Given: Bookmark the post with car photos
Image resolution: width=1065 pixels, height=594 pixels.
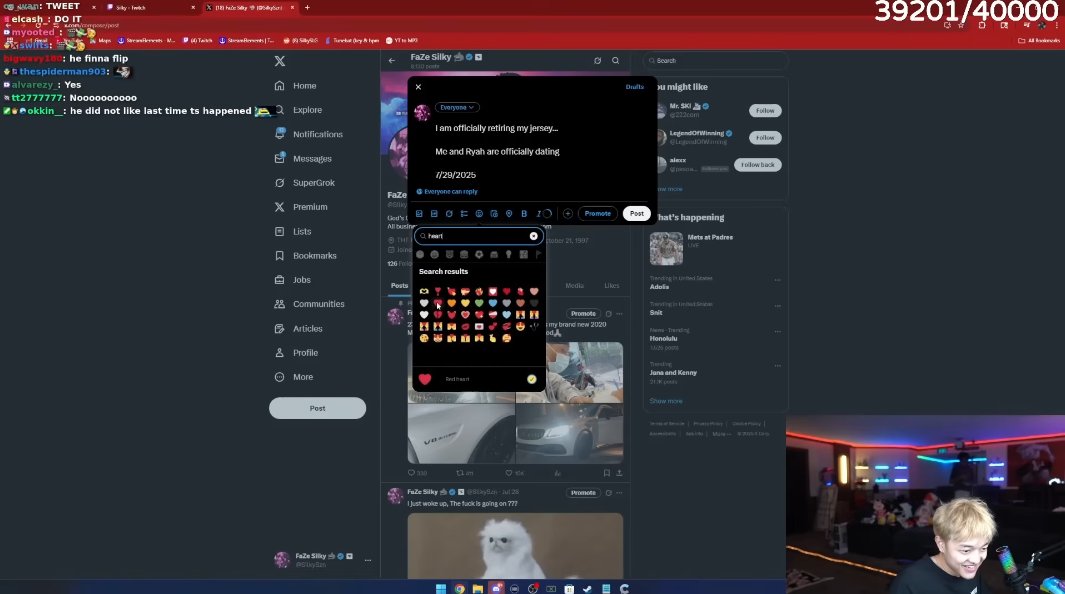Looking at the screenshot, I should (x=606, y=473).
